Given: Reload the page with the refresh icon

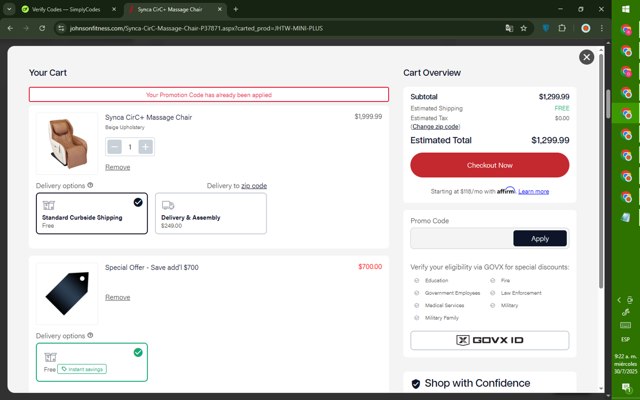Looking at the screenshot, I should click(x=42, y=28).
